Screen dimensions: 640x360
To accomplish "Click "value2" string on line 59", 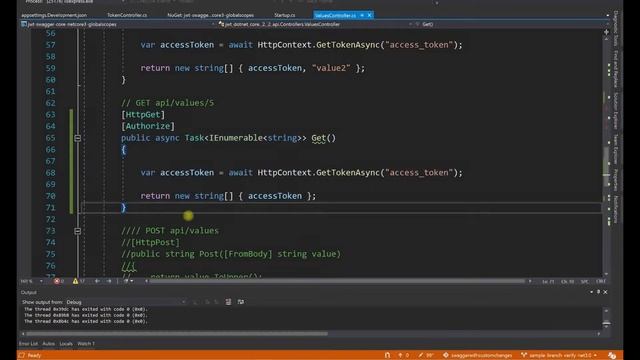I will 331,68.
